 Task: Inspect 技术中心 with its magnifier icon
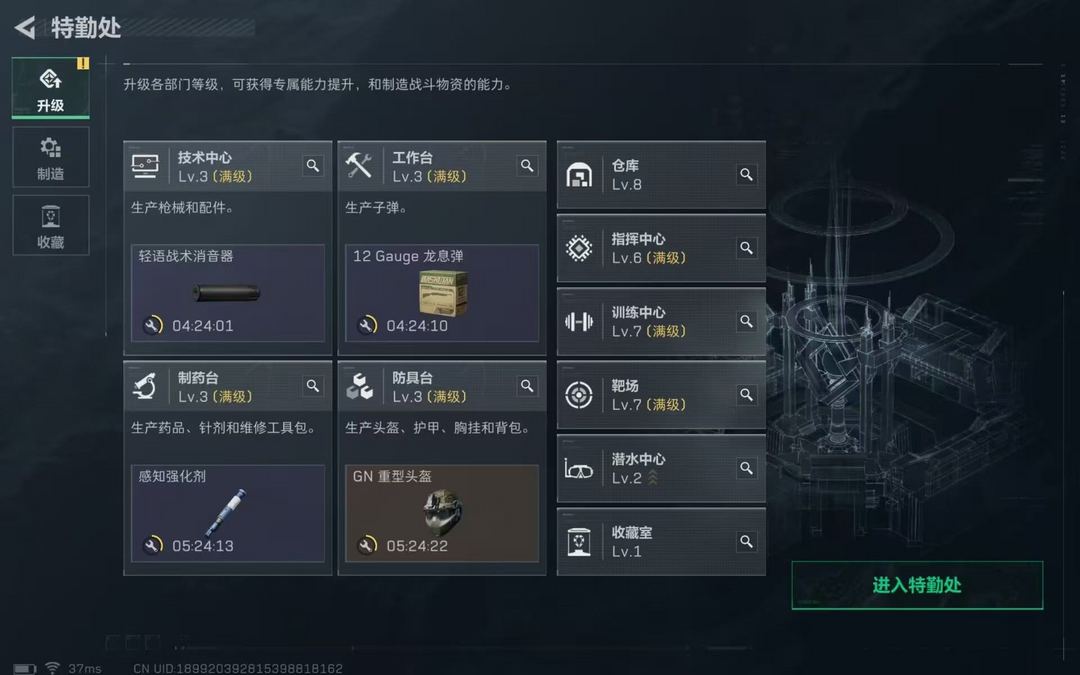[313, 166]
